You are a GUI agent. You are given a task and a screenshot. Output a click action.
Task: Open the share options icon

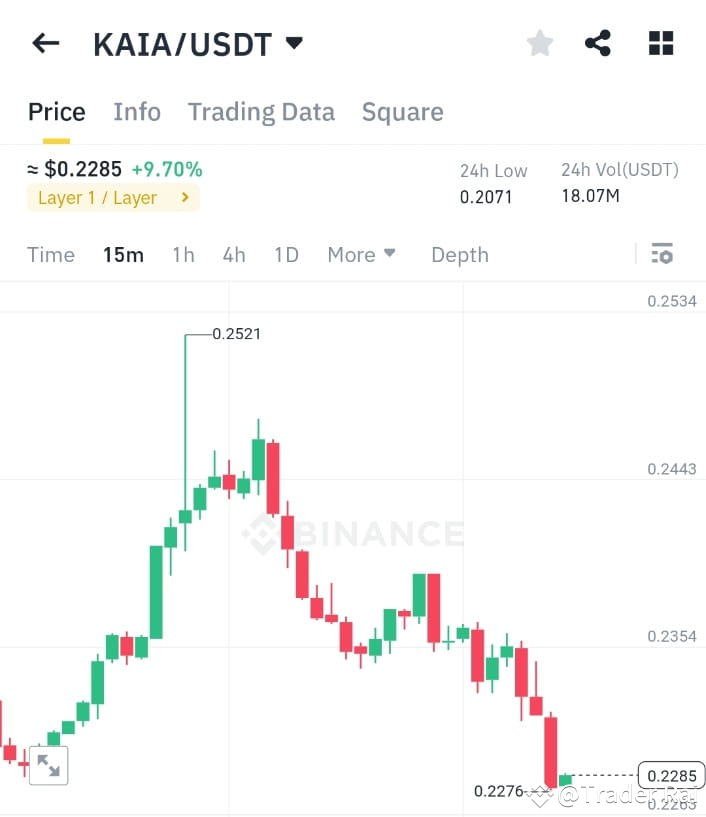(599, 42)
